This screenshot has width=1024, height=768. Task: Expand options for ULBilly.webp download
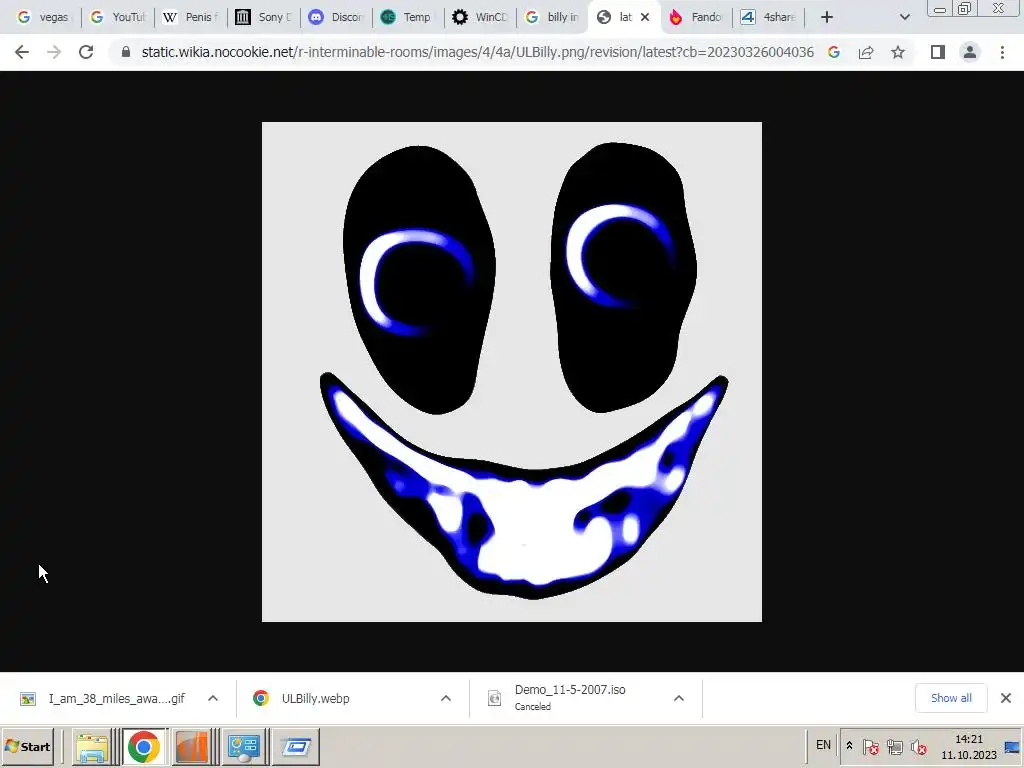446,698
